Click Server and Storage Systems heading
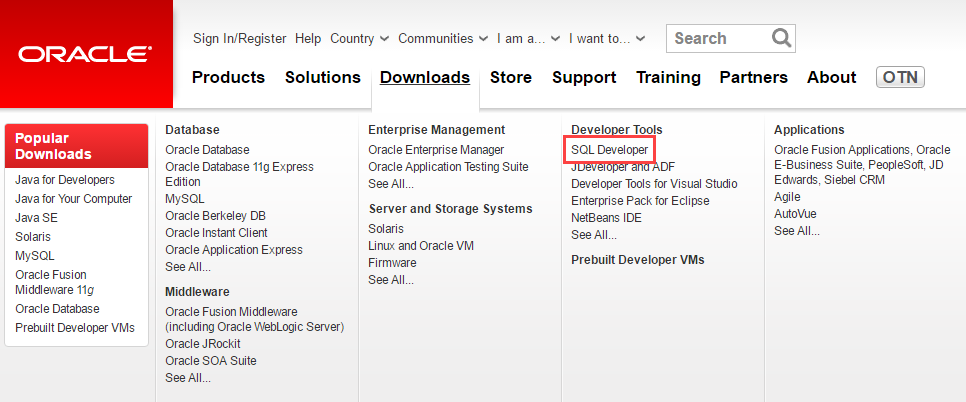The width and height of the screenshot is (966, 402). click(x=450, y=209)
